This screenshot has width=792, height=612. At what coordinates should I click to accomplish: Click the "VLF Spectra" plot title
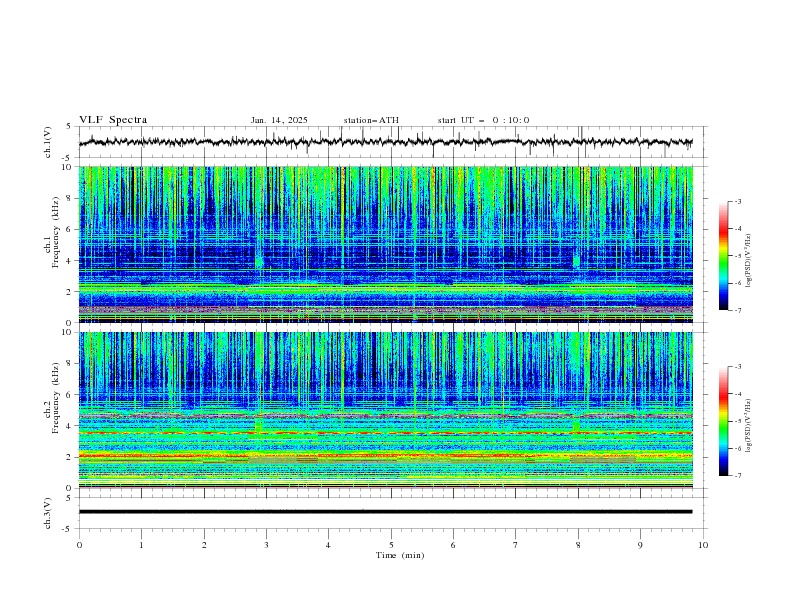coord(113,120)
